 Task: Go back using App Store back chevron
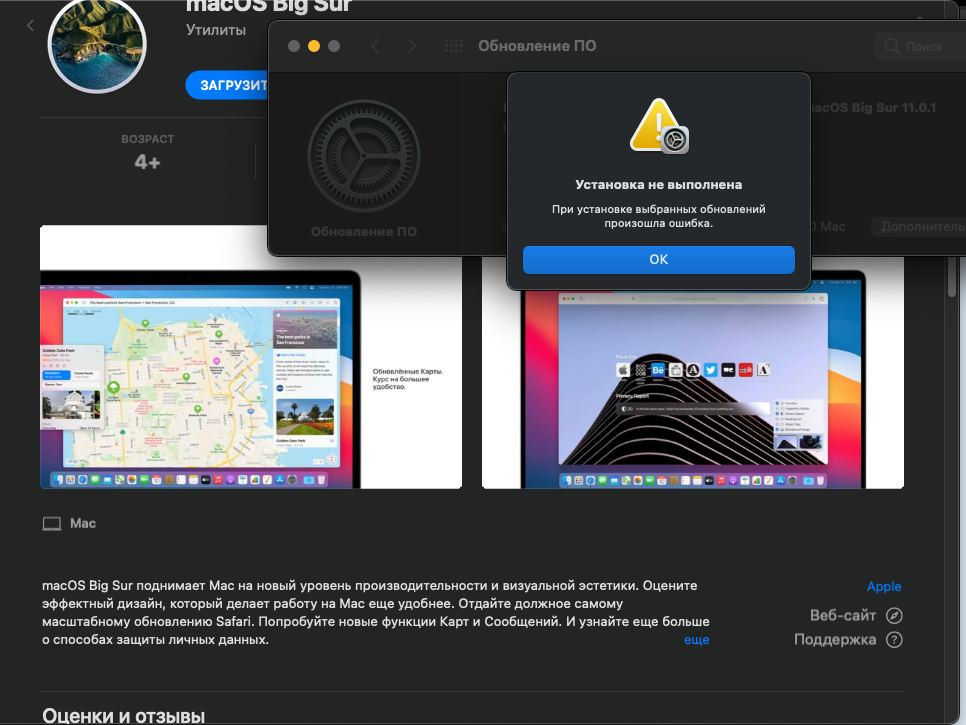click(31, 25)
